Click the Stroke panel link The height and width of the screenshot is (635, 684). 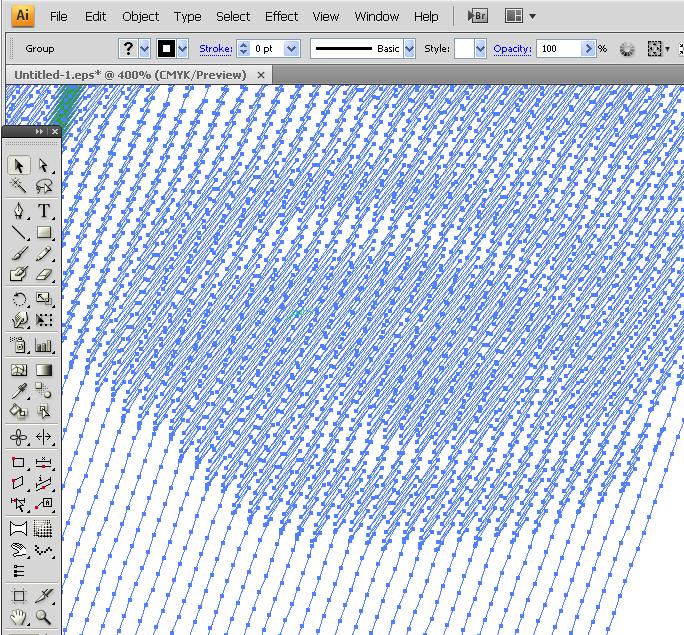(215, 49)
